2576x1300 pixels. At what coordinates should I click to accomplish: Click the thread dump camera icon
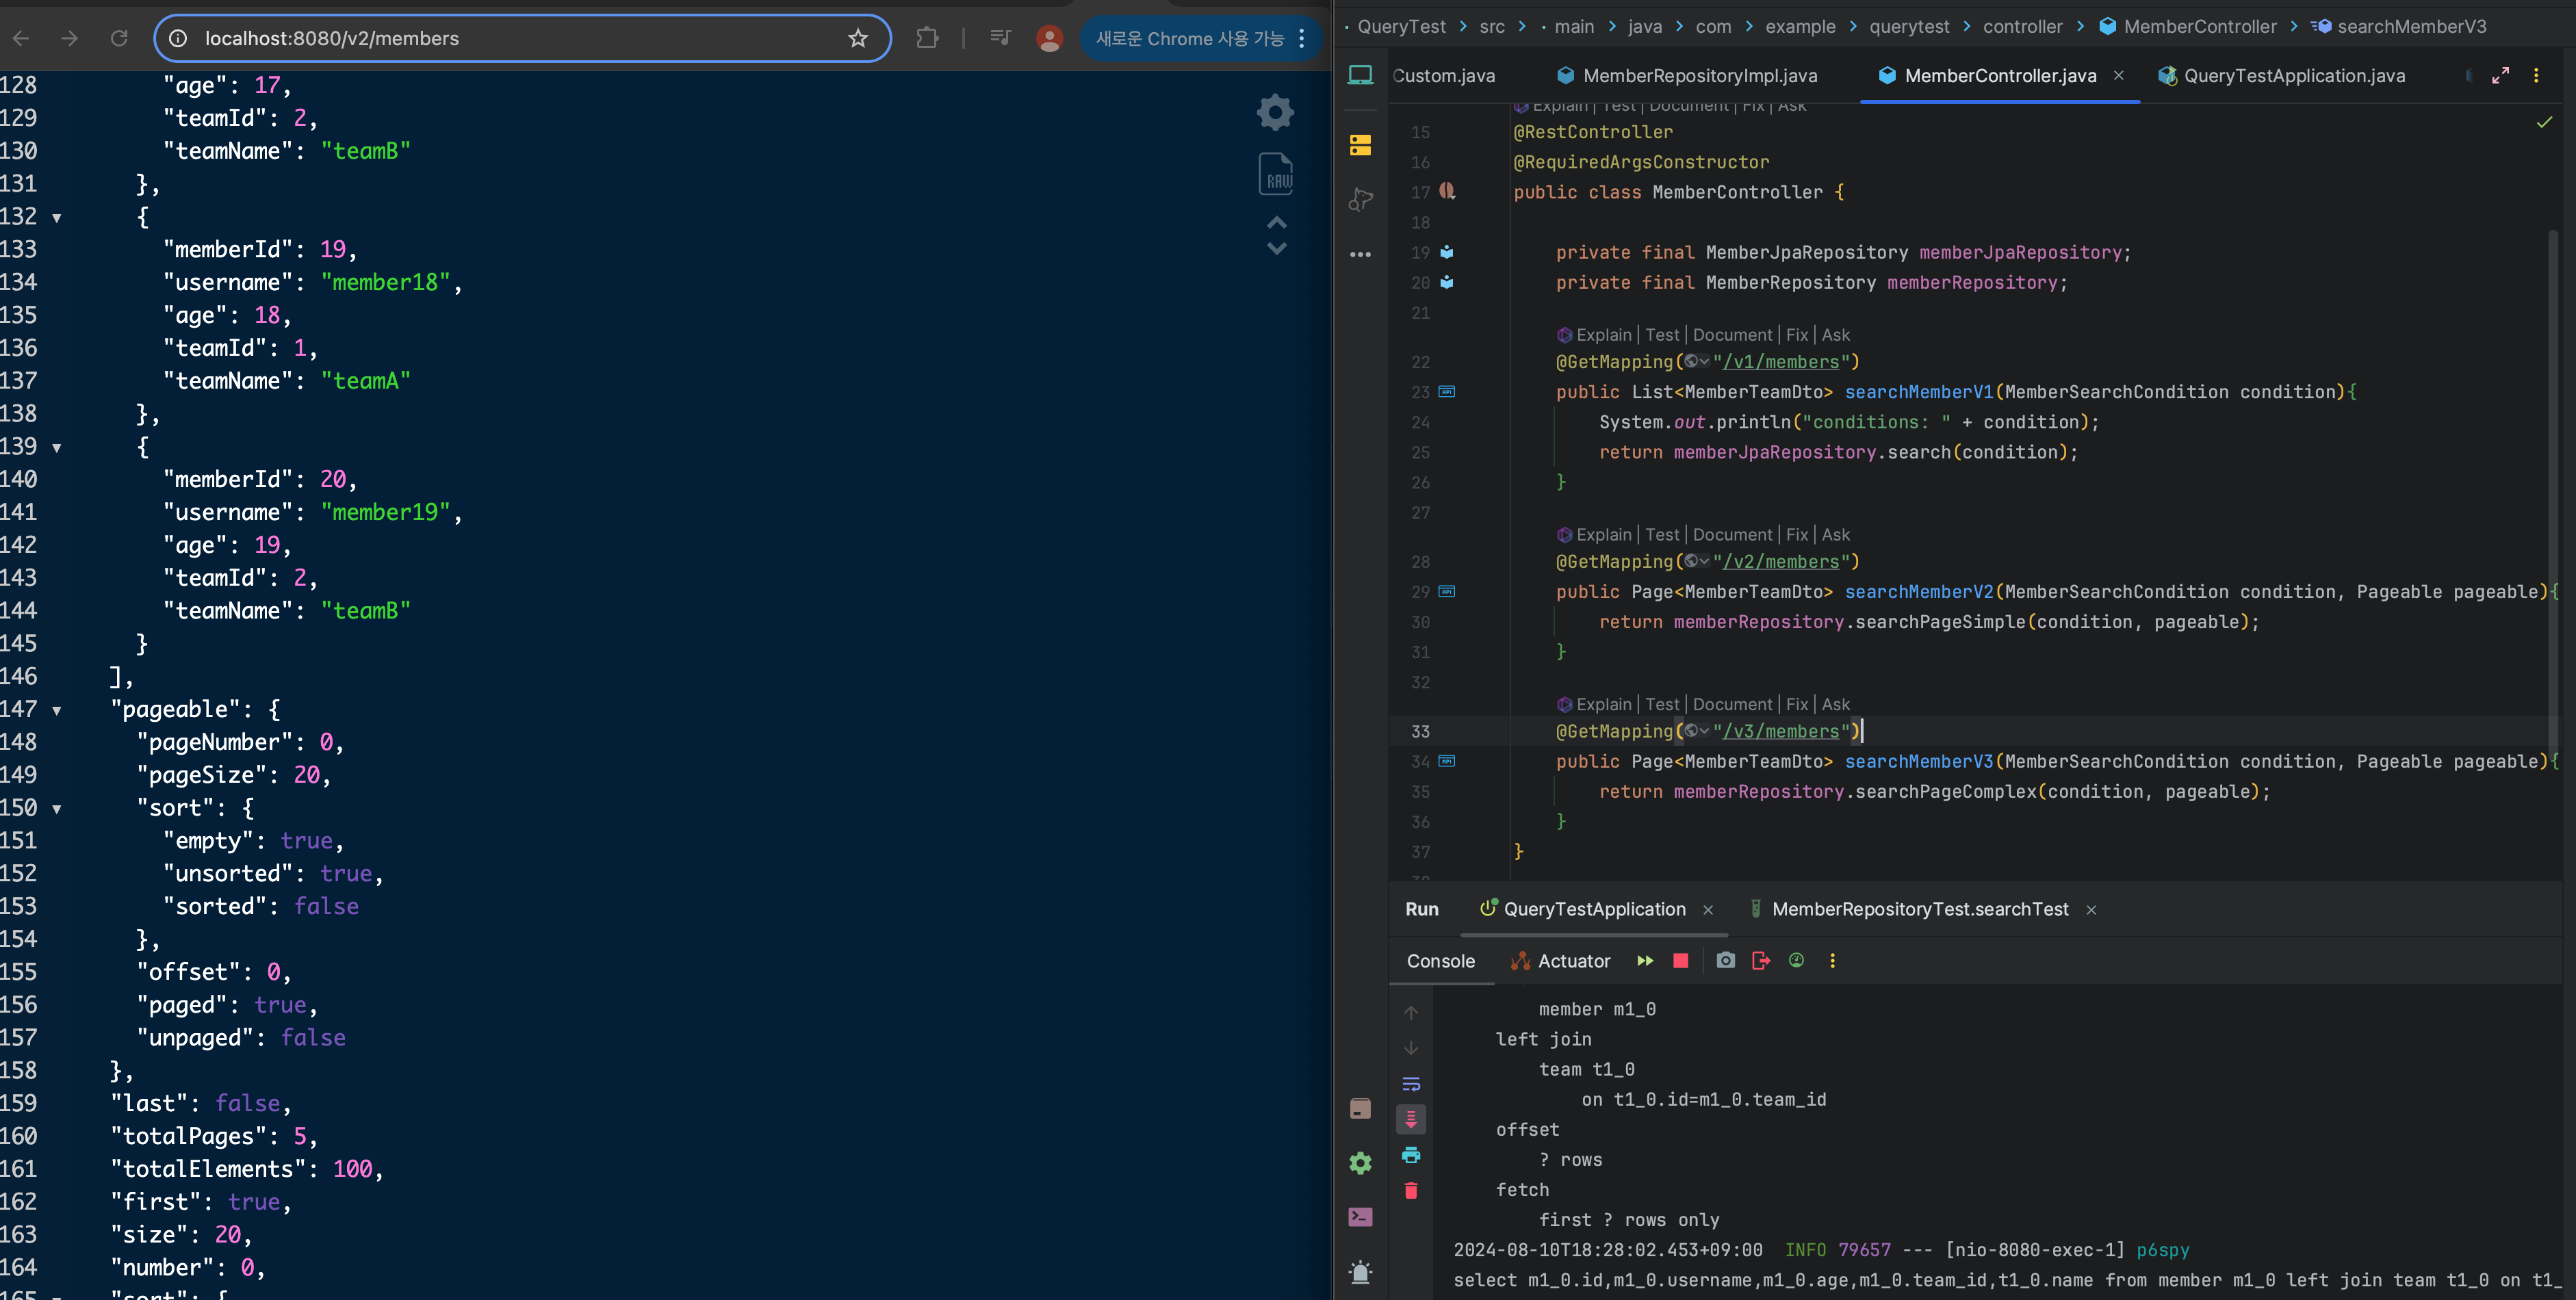point(1725,961)
